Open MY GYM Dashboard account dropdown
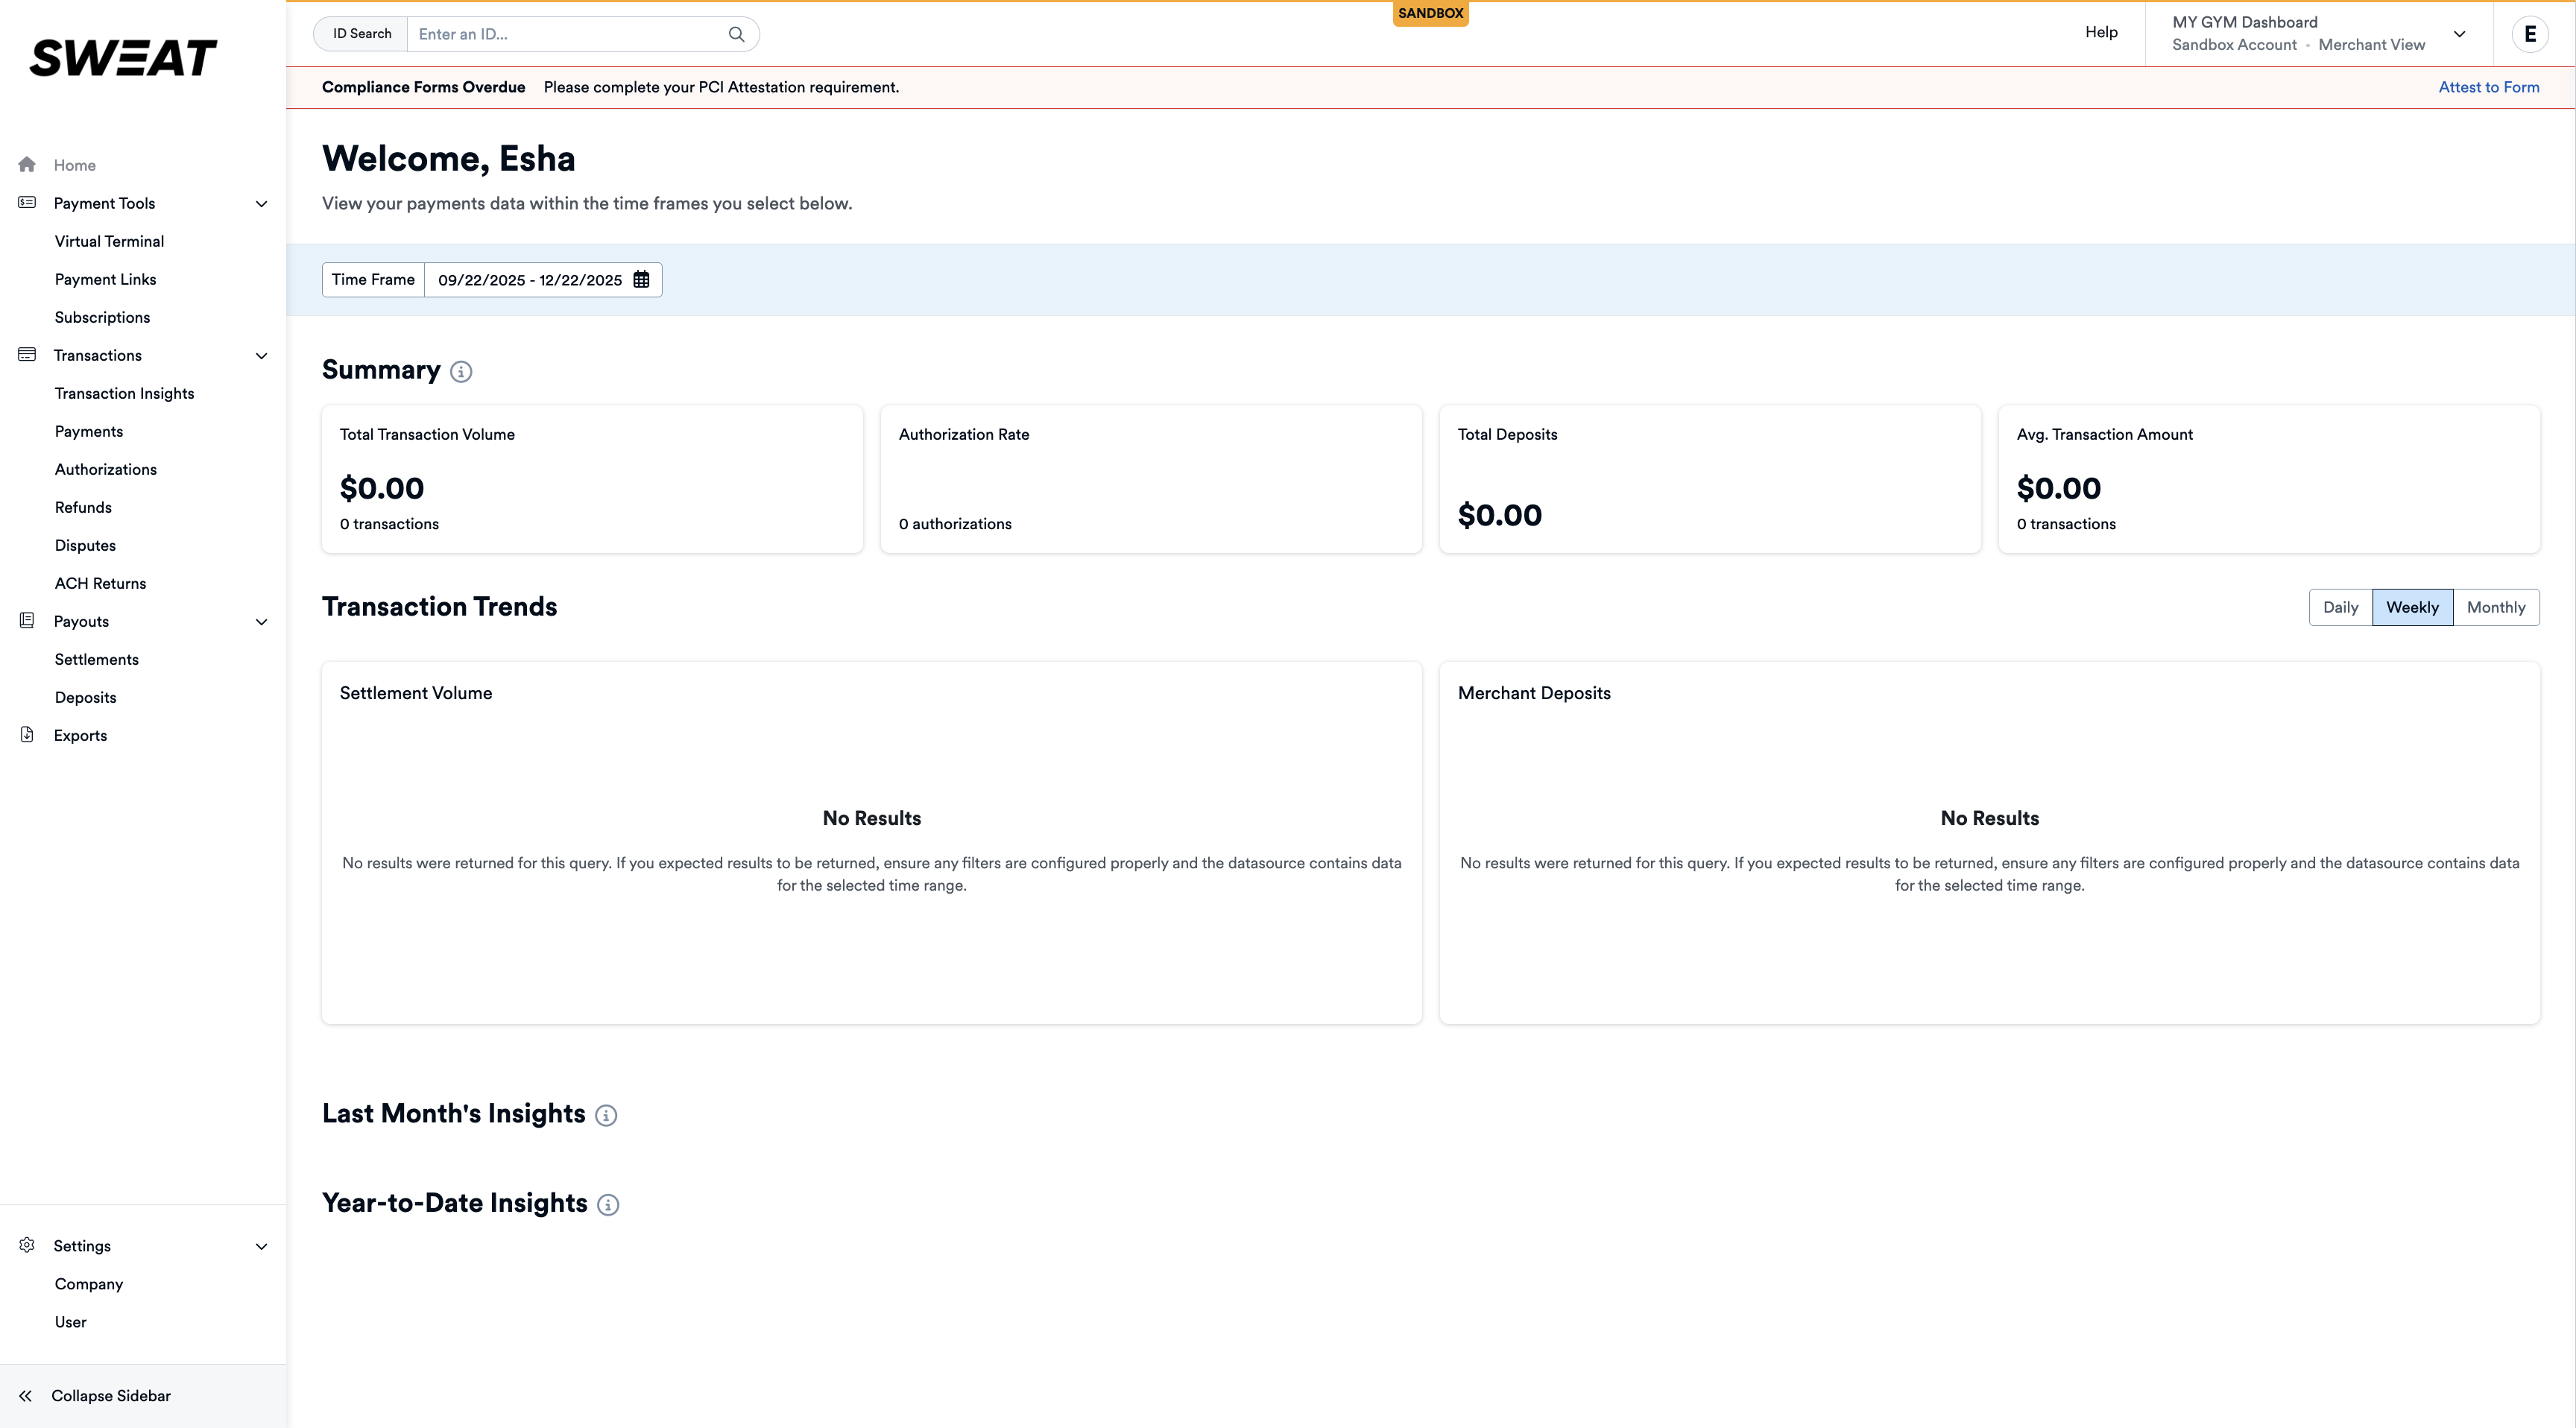2576x1428 pixels. point(2459,34)
